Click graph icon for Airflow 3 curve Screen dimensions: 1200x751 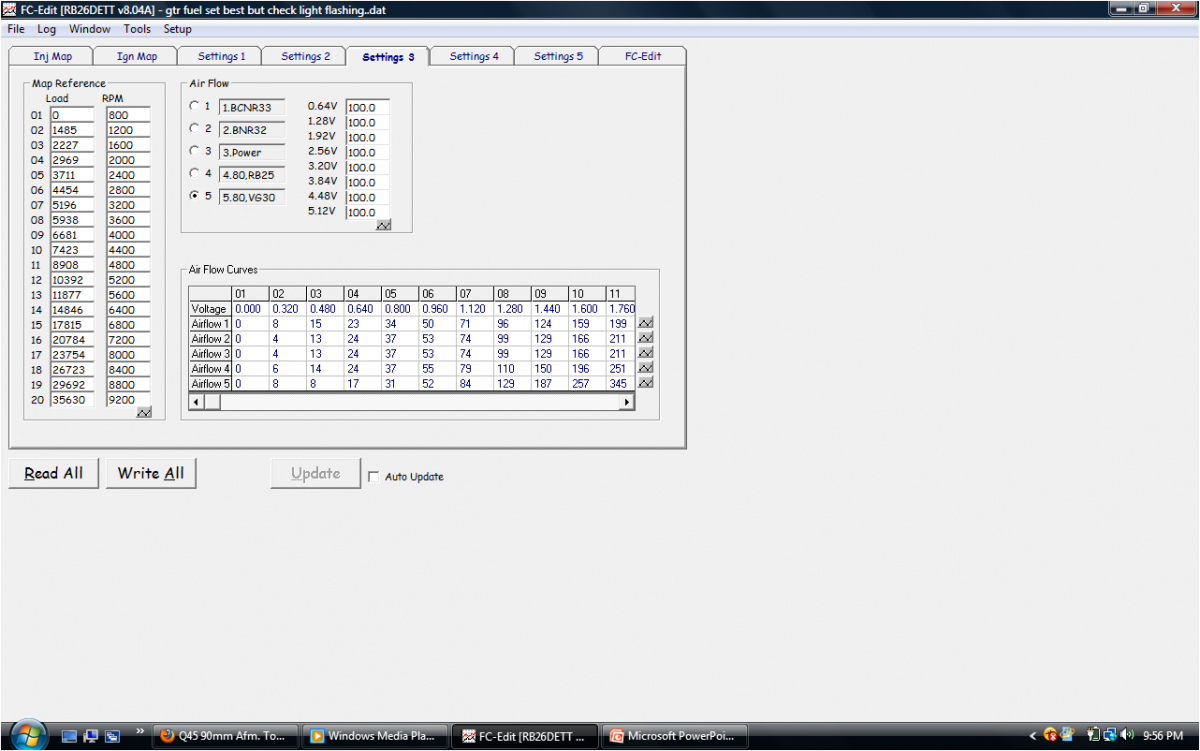pos(645,354)
